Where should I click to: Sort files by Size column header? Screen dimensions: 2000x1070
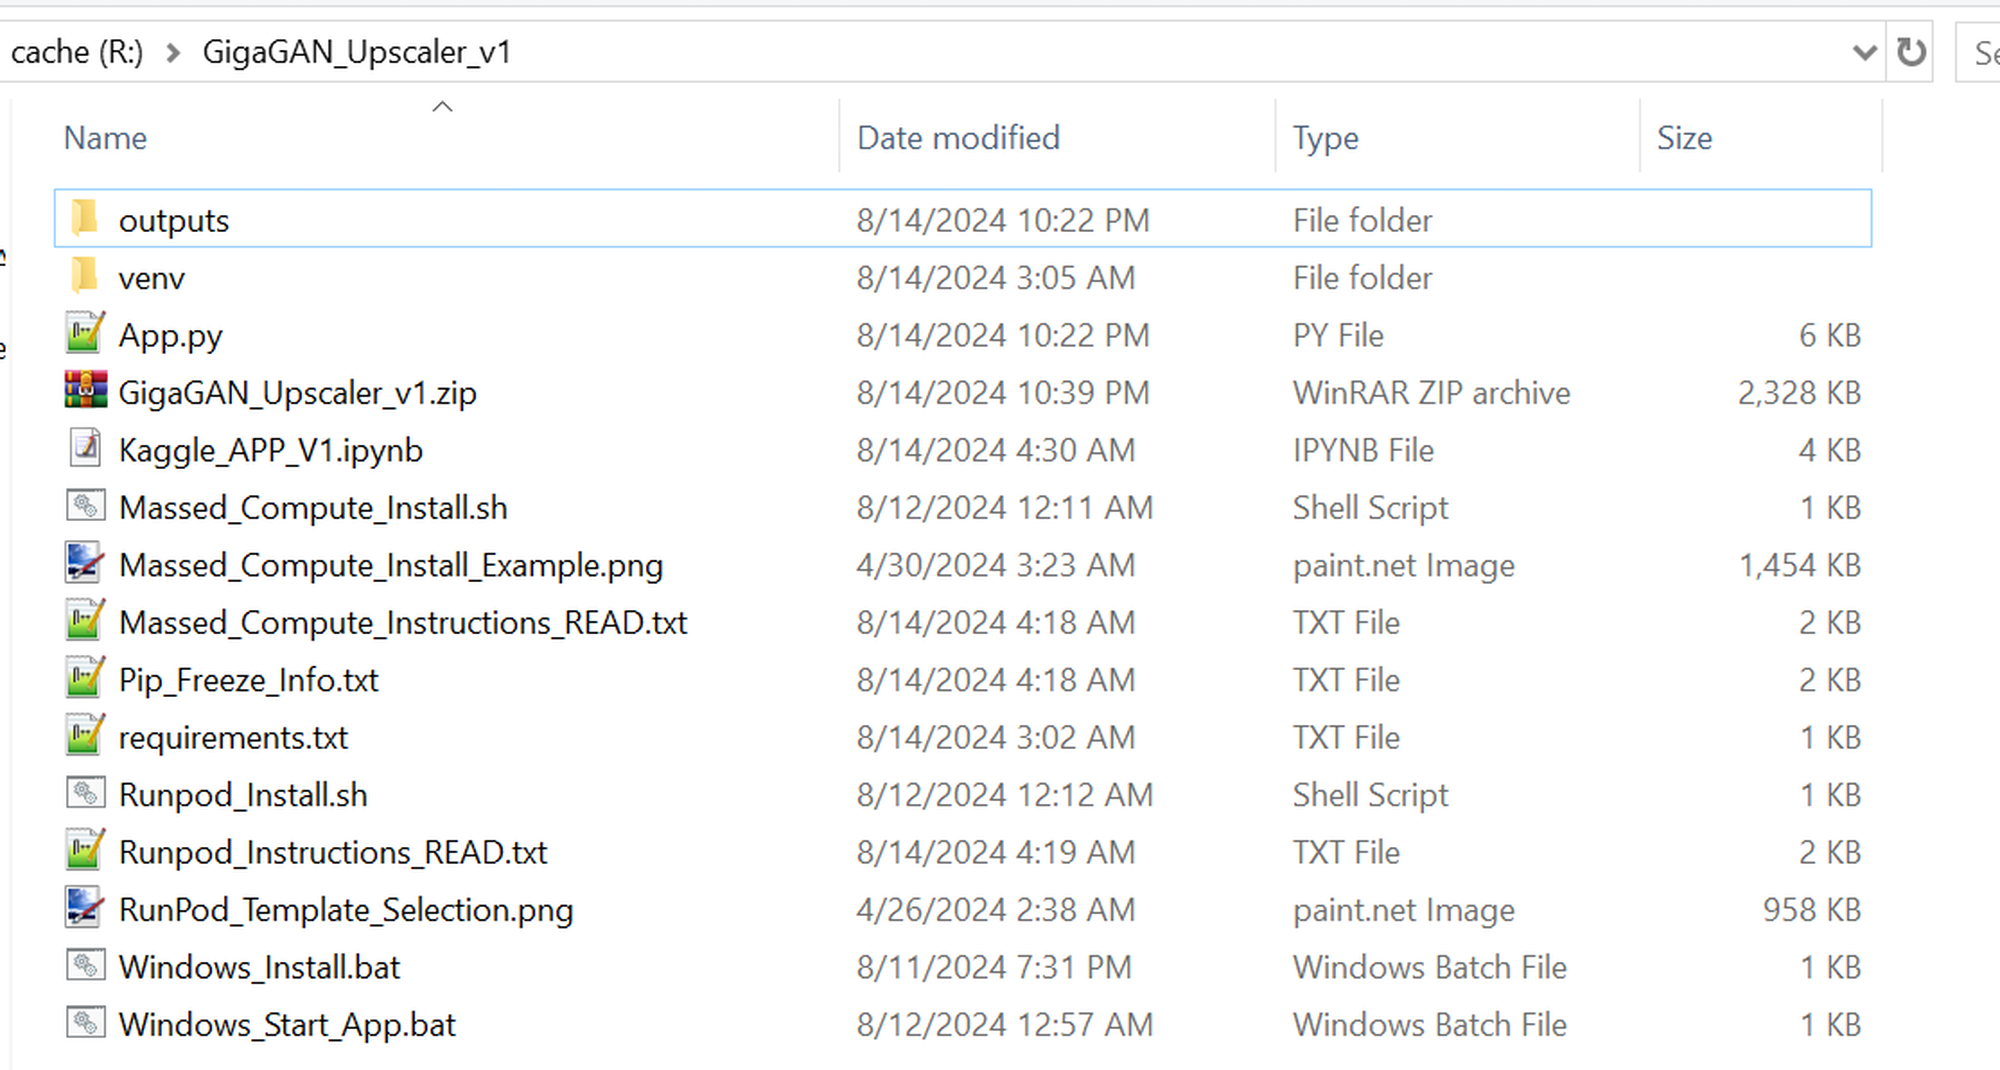[x=1684, y=138]
